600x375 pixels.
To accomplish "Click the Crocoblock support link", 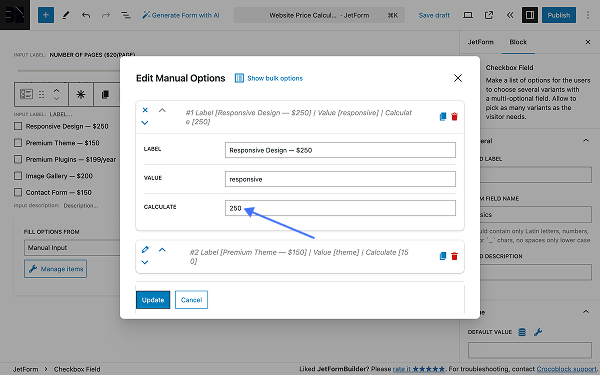I will coord(566,369).
